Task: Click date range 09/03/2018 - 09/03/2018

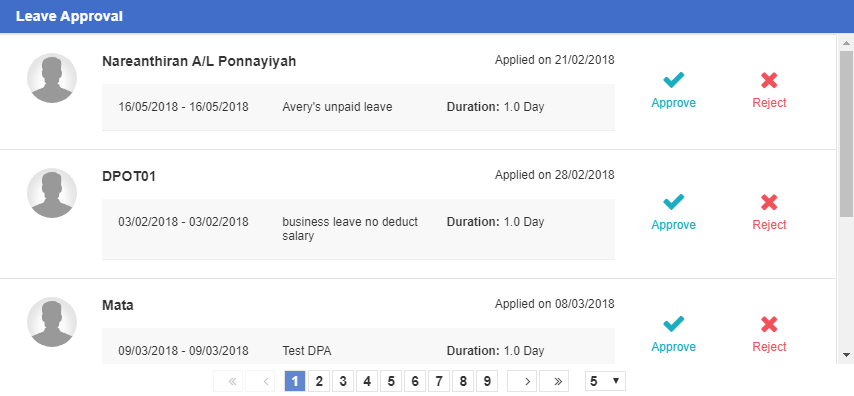Action: point(184,351)
